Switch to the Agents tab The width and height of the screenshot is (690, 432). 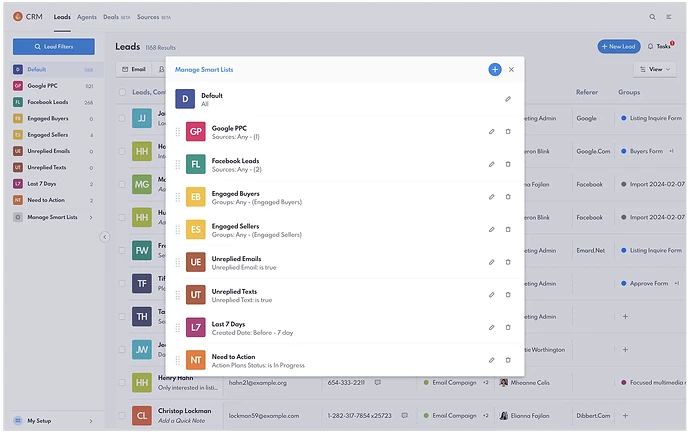point(87,17)
